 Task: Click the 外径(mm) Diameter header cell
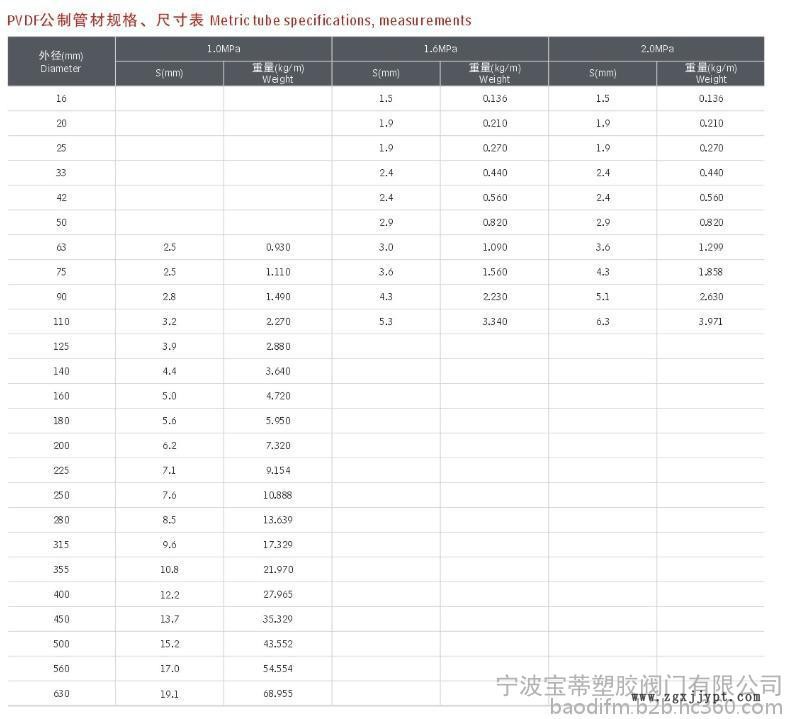tap(61, 61)
